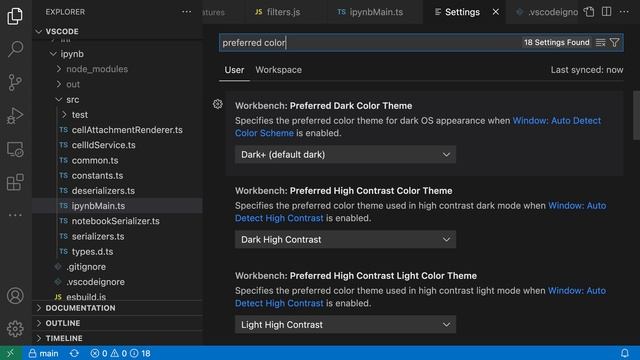
Task: Open the Extensions view
Action: click(x=15, y=182)
